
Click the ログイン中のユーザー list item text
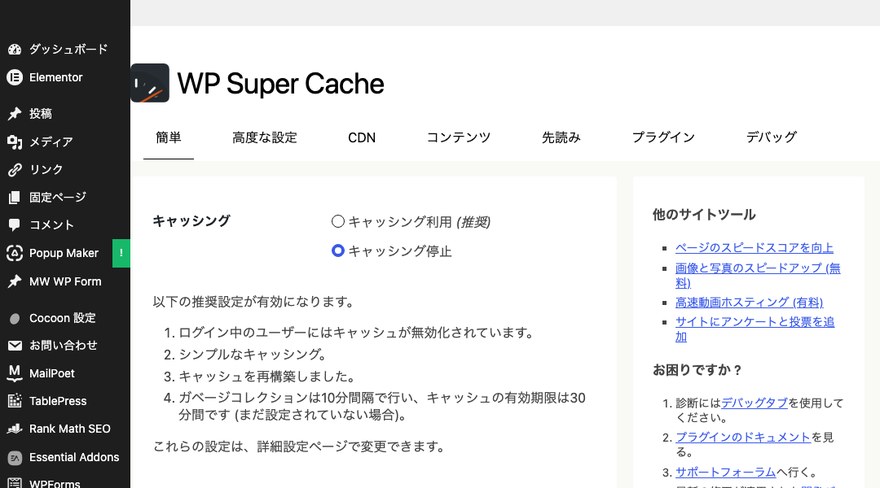[x=356, y=333]
